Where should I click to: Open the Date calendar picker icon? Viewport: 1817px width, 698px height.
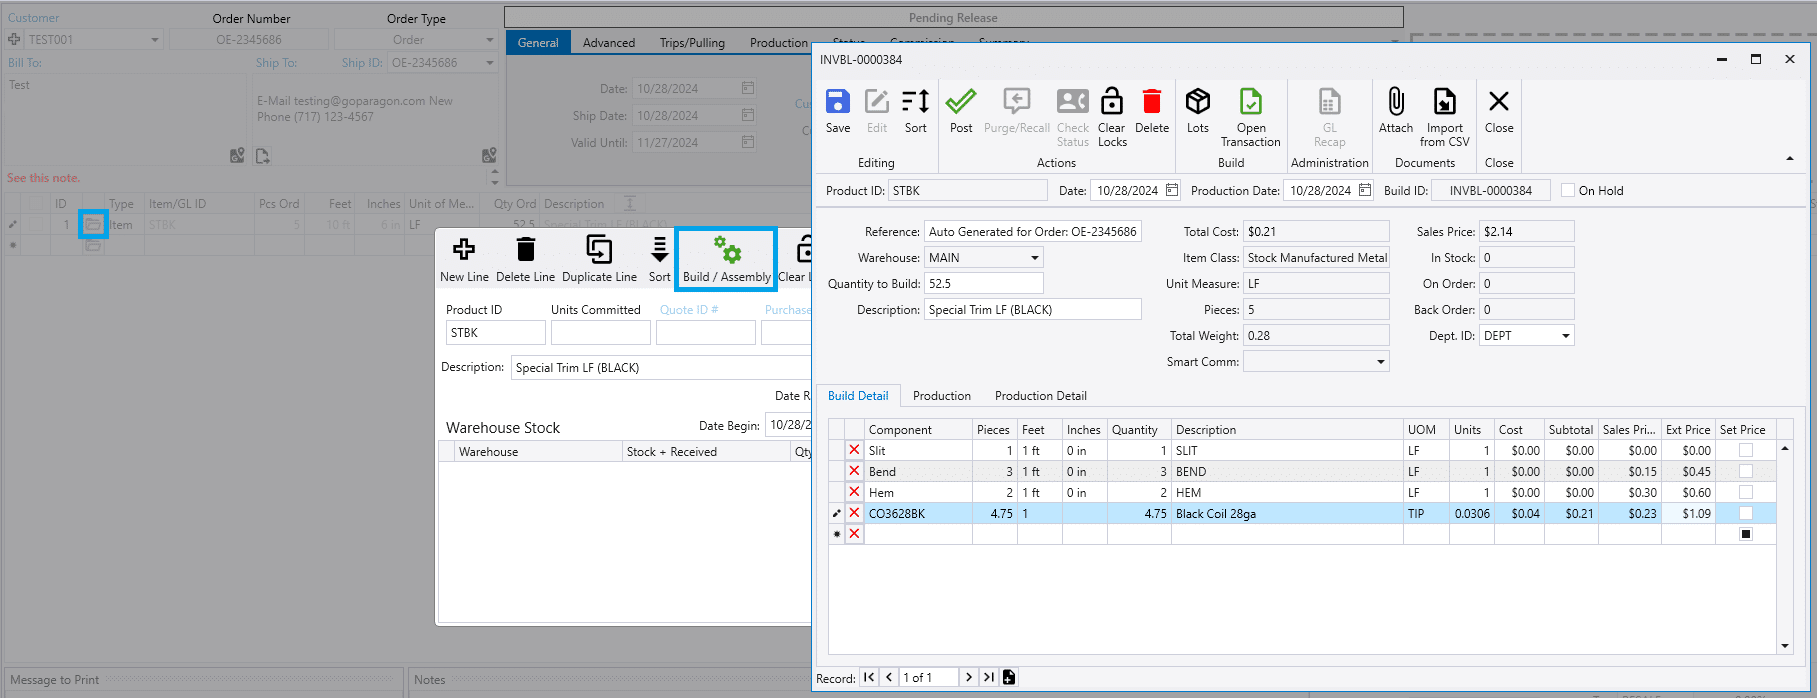coord(1172,190)
